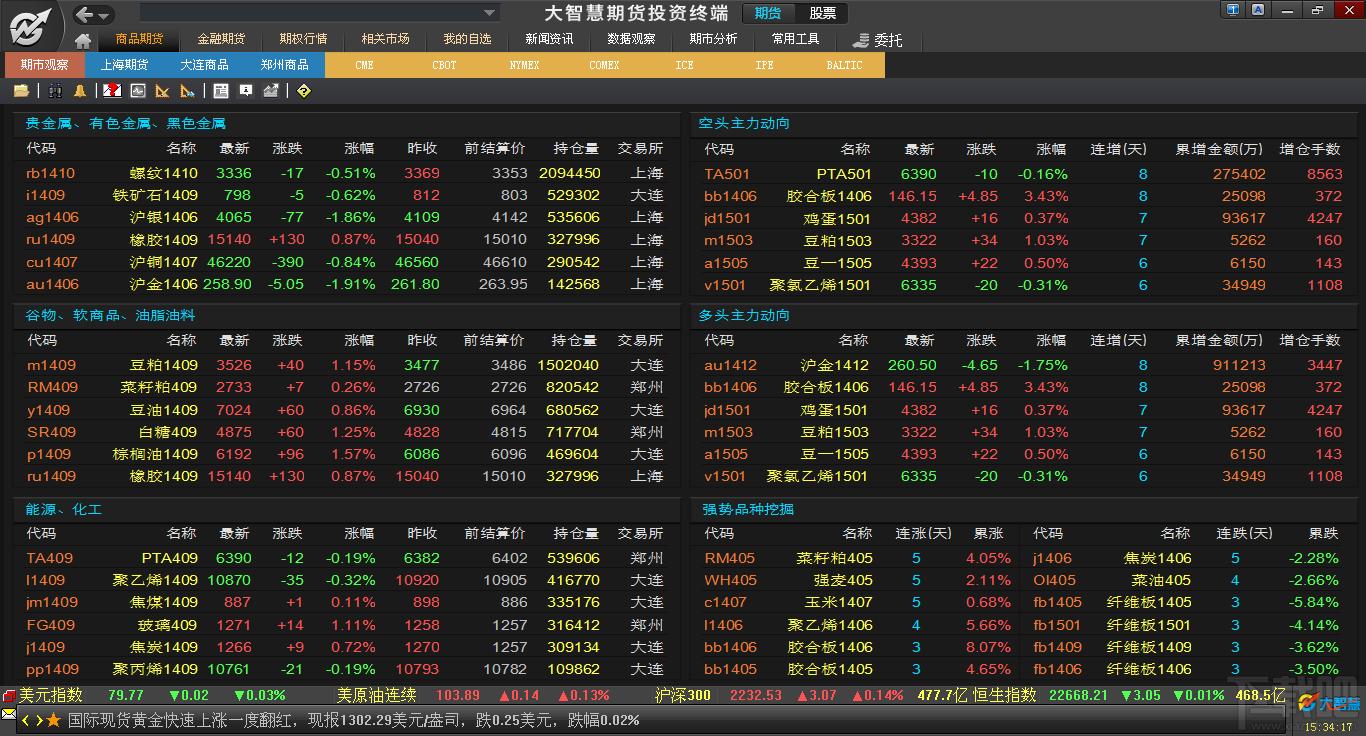Screen dimensions: 1366x736
Task: Click the blue-and-orange triangle ruler icon
Action: click(187, 91)
